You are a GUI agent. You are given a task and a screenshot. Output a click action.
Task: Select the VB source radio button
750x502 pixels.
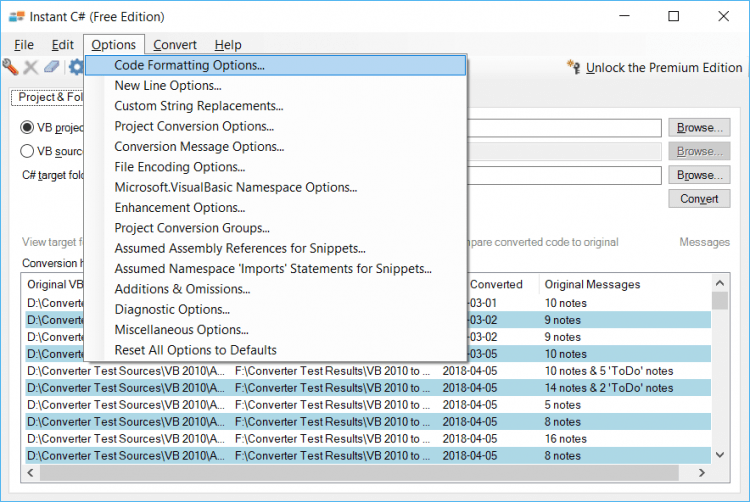point(28,152)
